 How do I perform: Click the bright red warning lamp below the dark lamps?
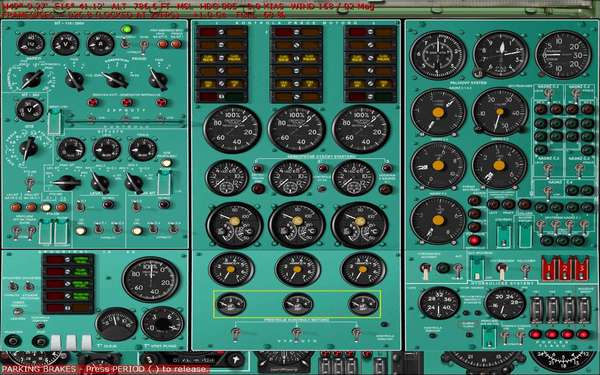[474, 240]
